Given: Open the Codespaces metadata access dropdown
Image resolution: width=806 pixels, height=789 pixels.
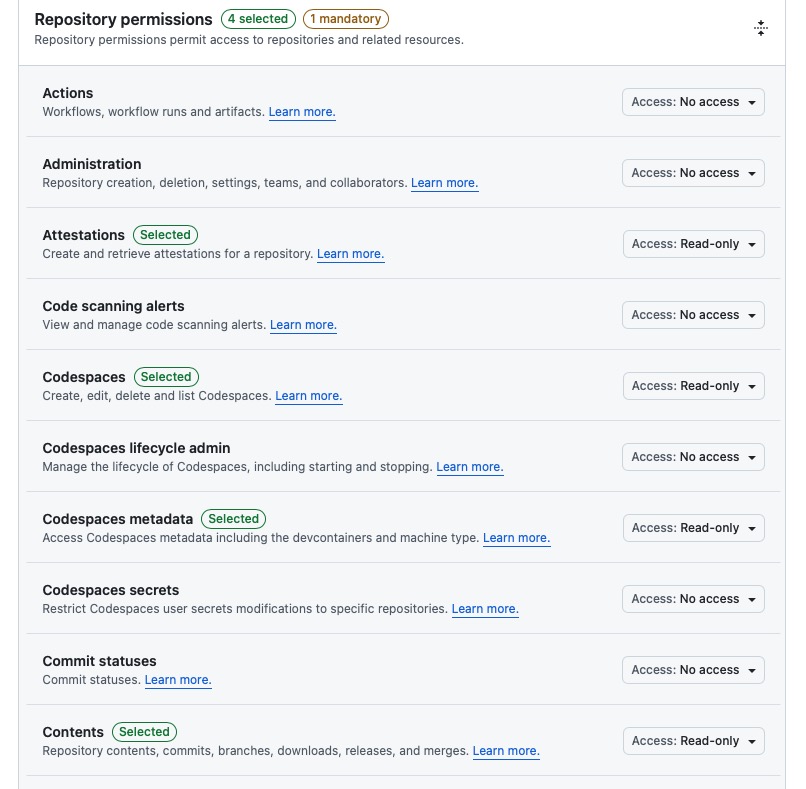Looking at the screenshot, I should (693, 527).
